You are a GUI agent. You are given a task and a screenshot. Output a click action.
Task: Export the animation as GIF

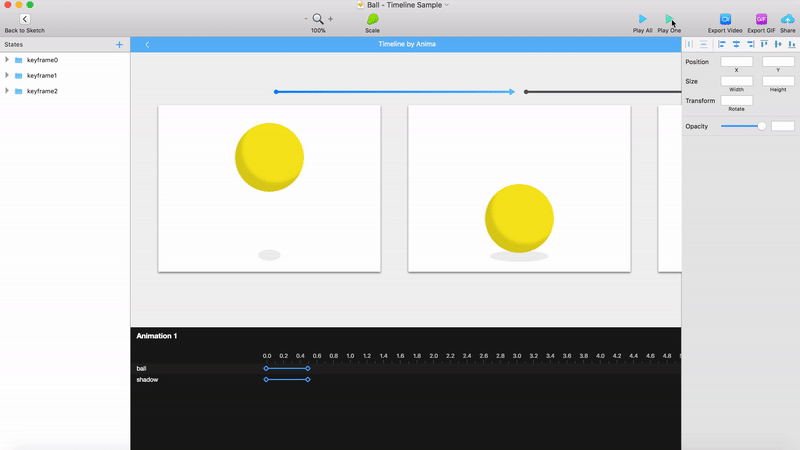[x=761, y=19]
